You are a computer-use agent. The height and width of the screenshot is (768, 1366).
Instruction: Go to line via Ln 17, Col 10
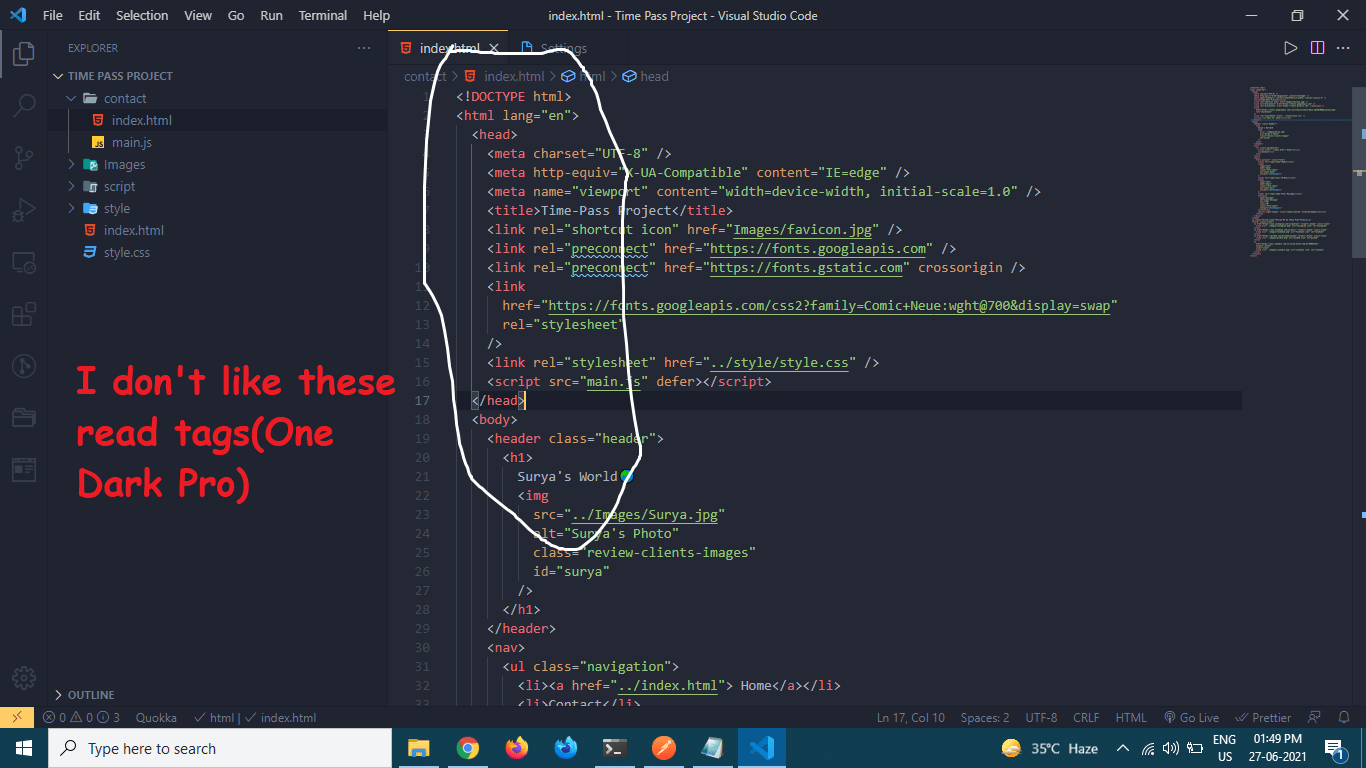click(x=911, y=718)
